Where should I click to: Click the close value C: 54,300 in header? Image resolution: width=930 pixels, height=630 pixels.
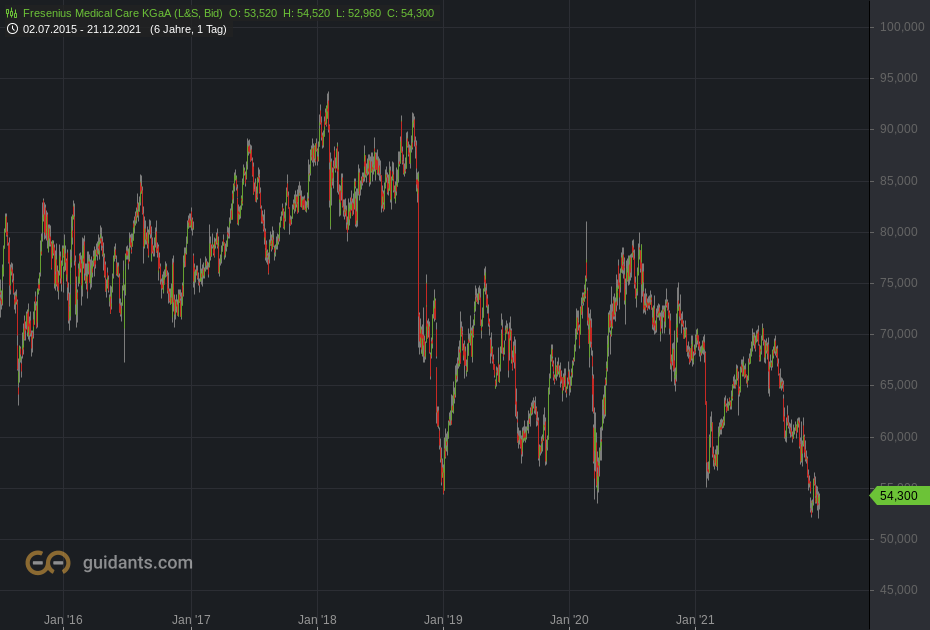410,13
